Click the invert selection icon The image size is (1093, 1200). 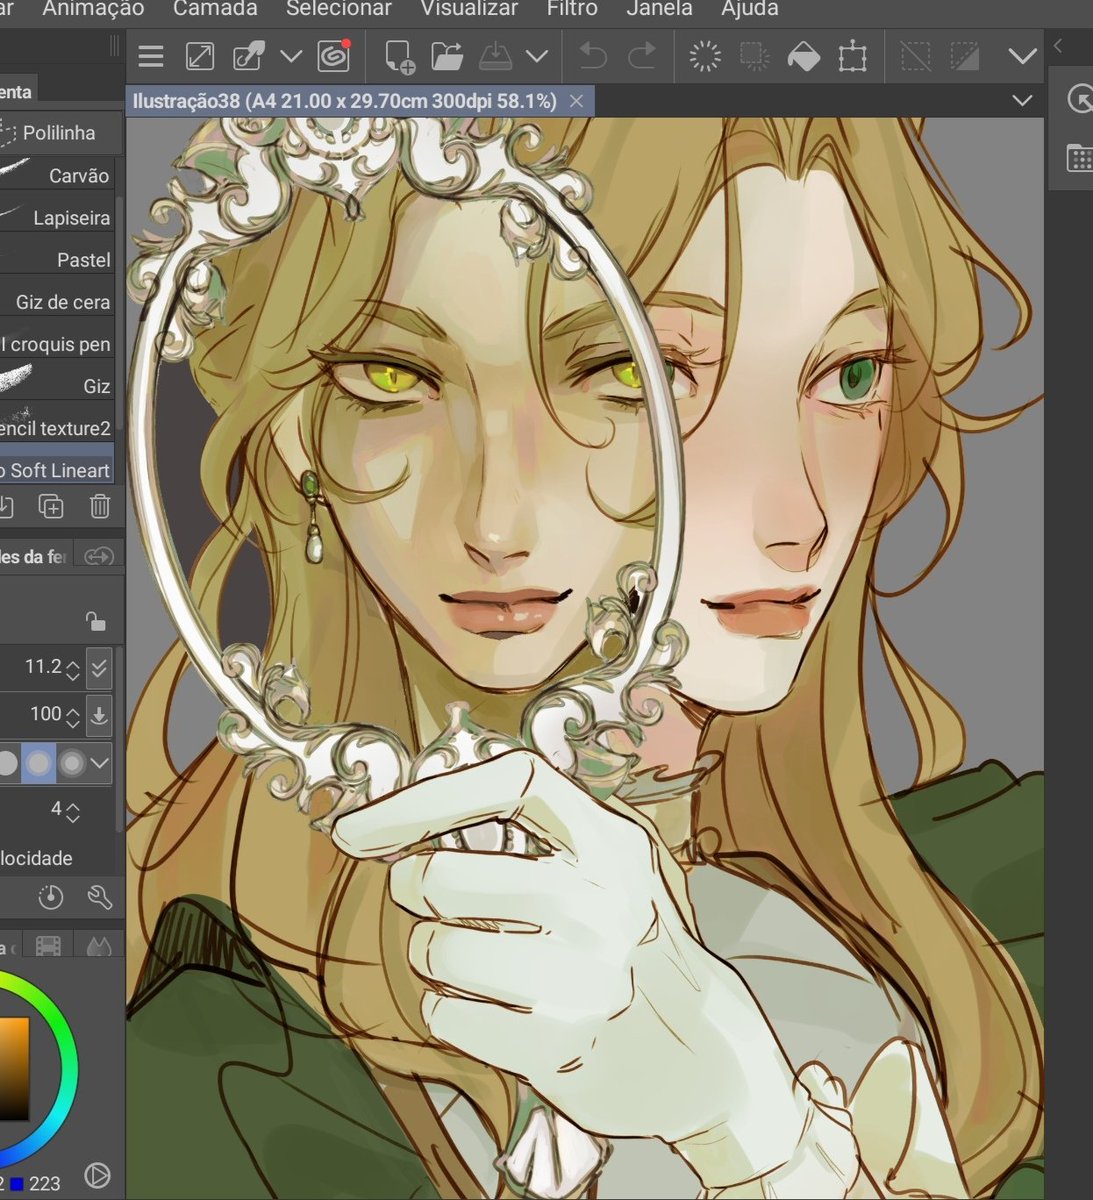click(965, 56)
